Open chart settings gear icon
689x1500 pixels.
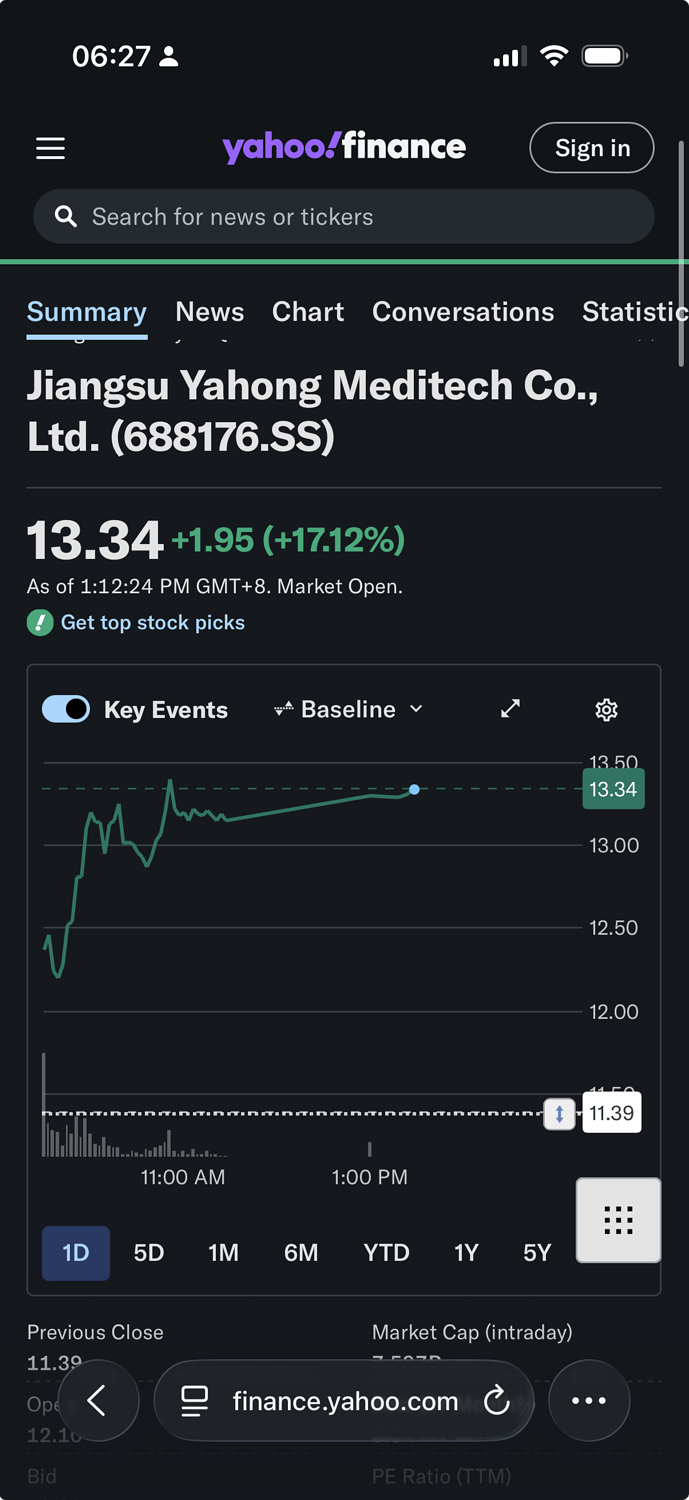(606, 710)
